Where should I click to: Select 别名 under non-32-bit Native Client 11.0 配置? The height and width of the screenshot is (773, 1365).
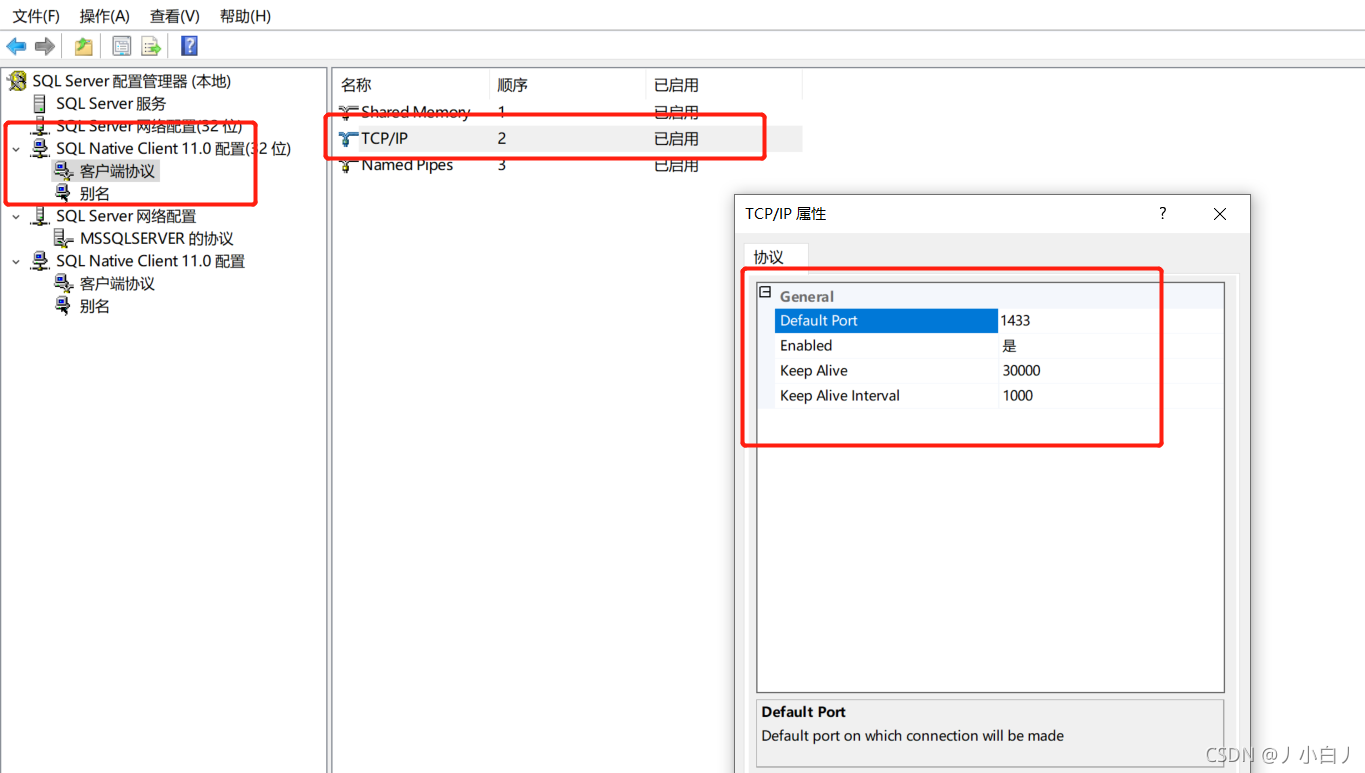pos(95,306)
